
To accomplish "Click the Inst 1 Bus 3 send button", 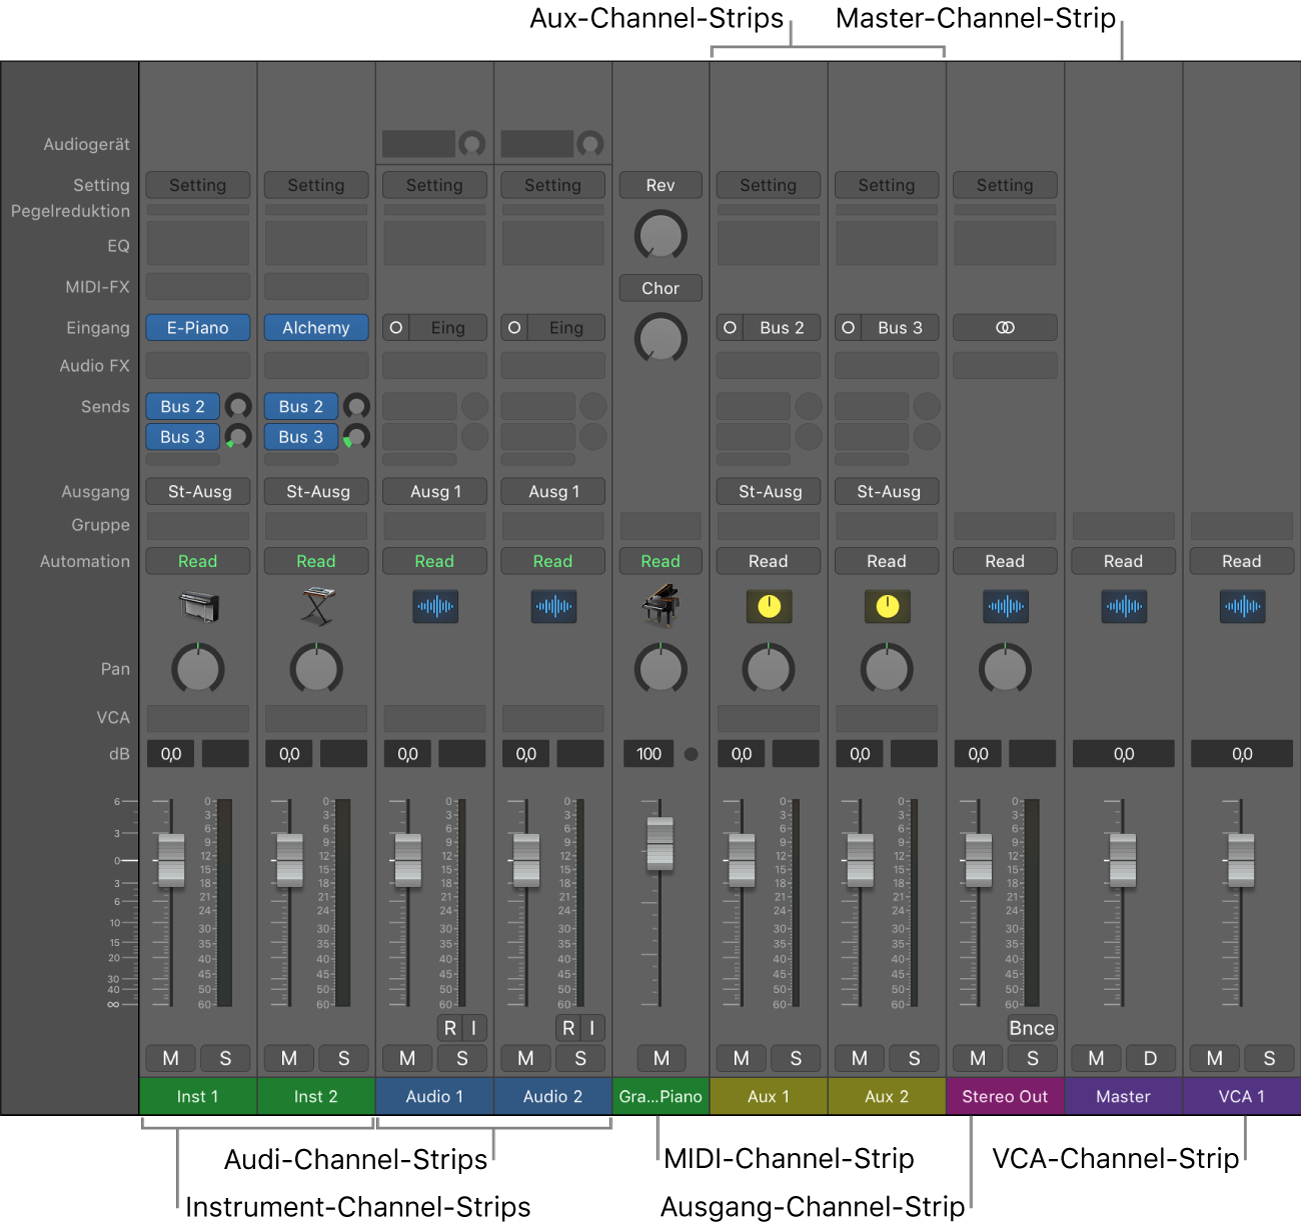I will (183, 436).
